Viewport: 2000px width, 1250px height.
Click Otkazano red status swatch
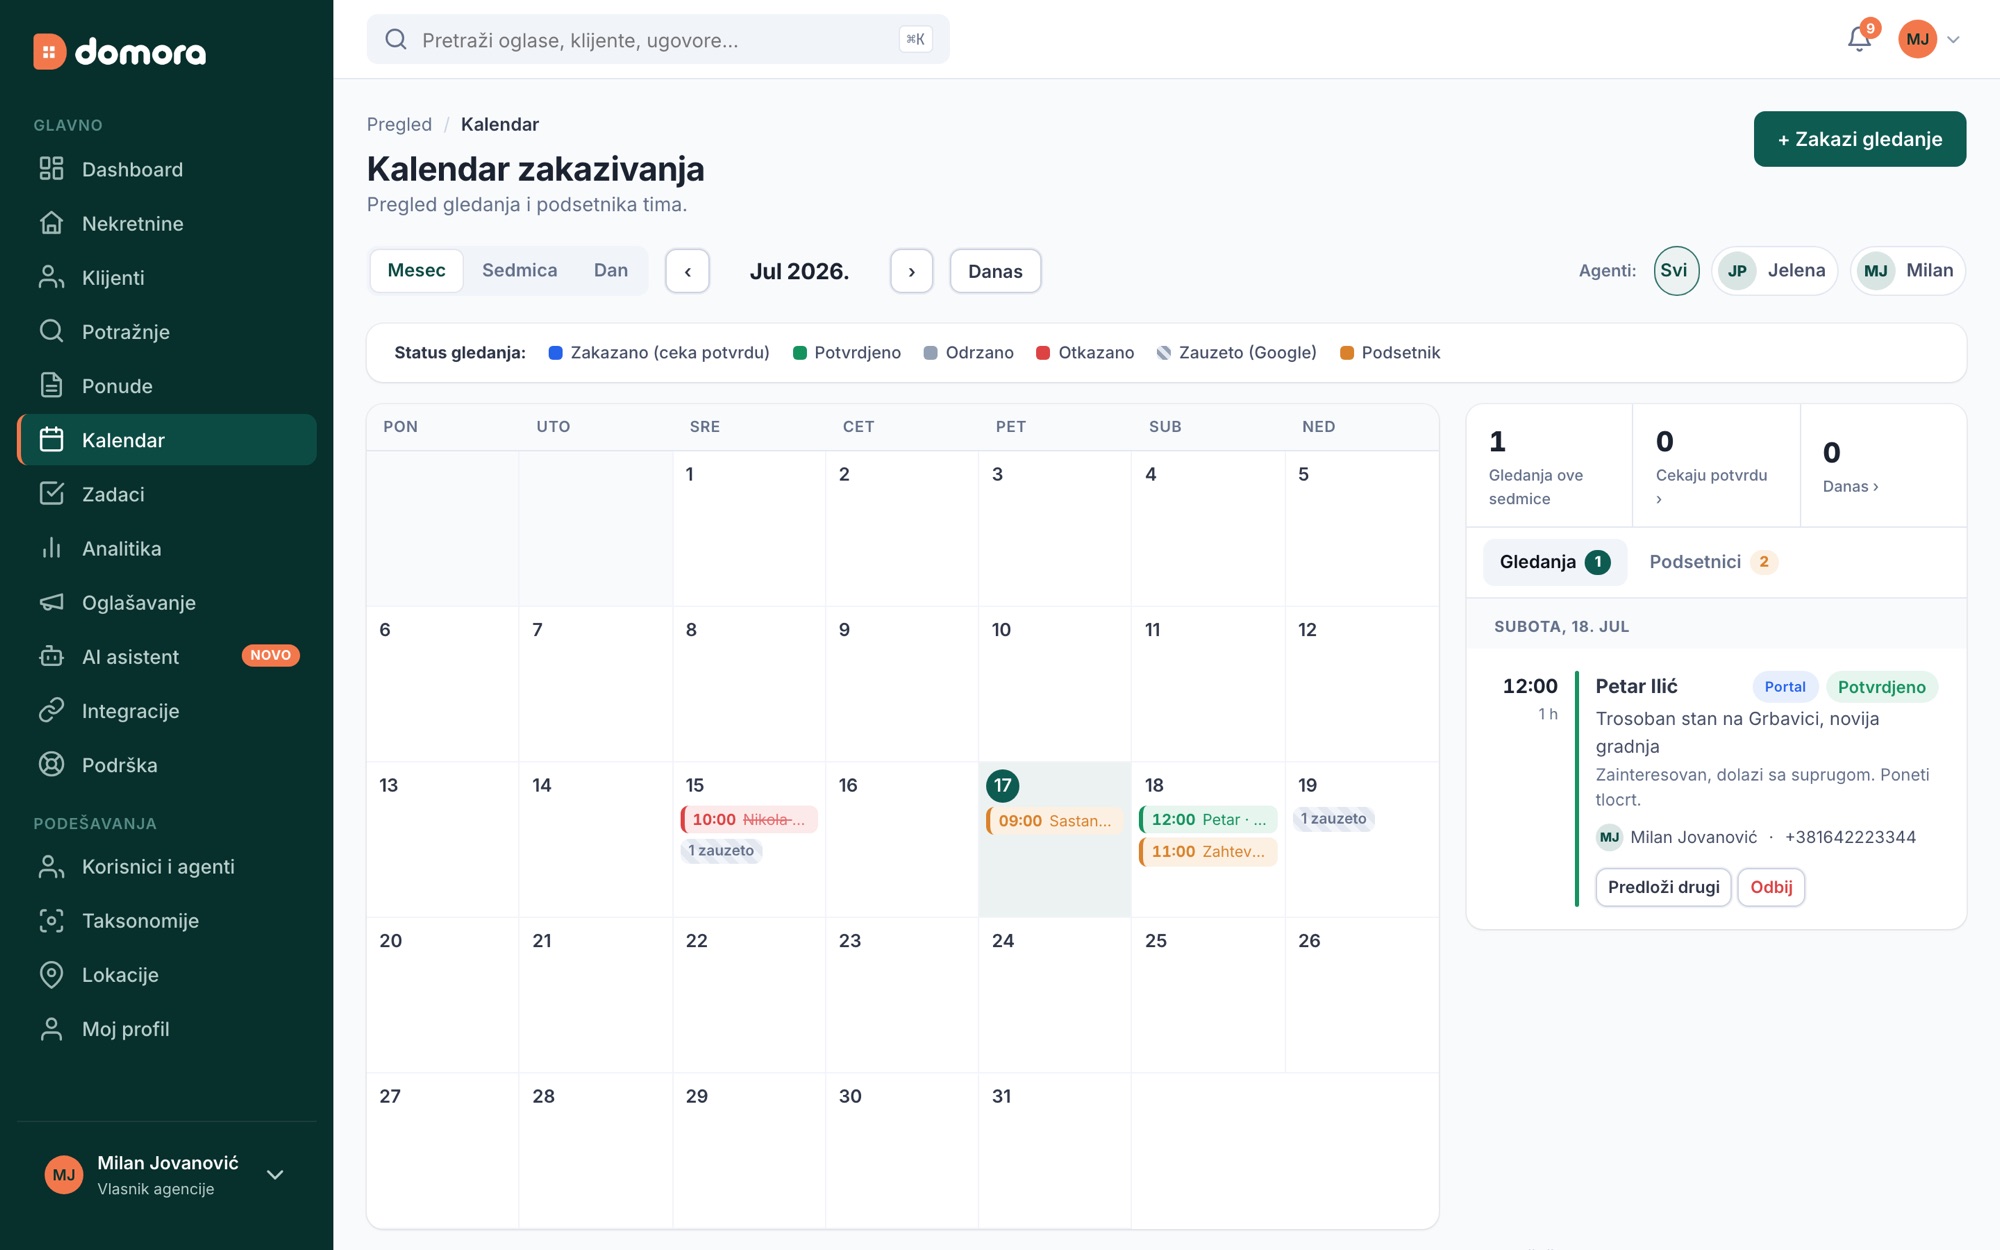tap(1043, 353)
